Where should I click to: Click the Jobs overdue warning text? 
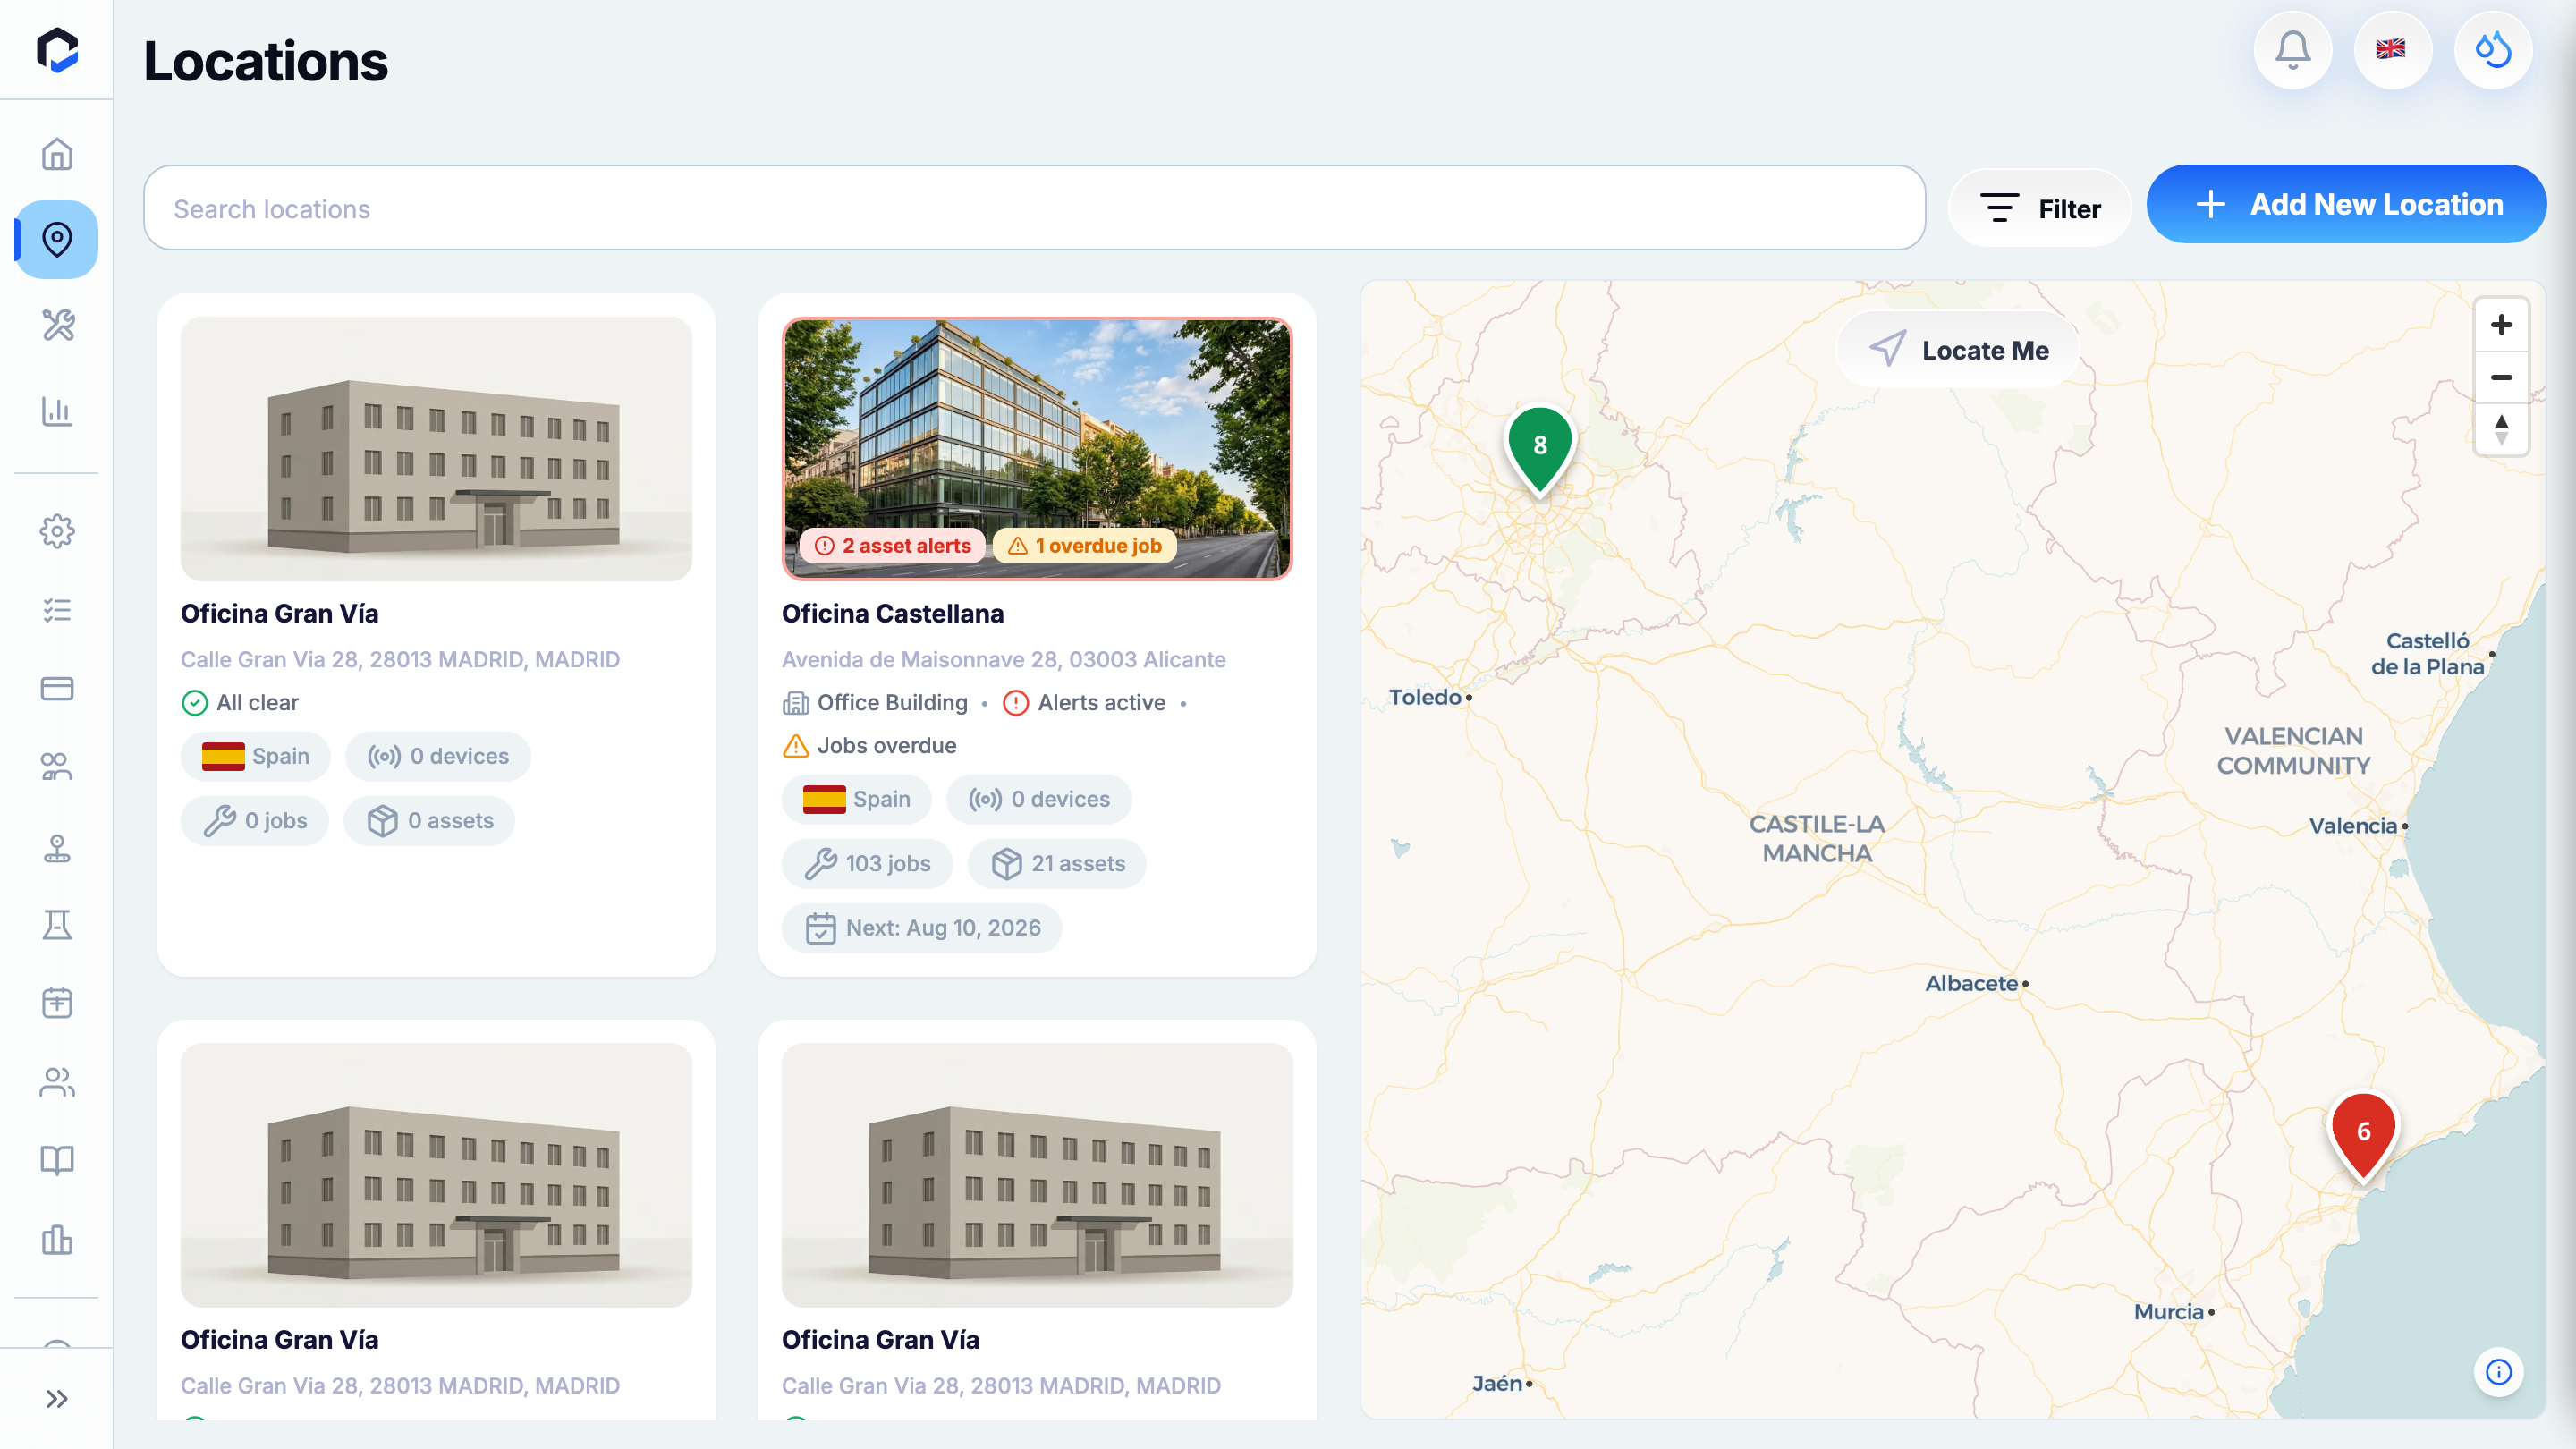click(886, 745)
